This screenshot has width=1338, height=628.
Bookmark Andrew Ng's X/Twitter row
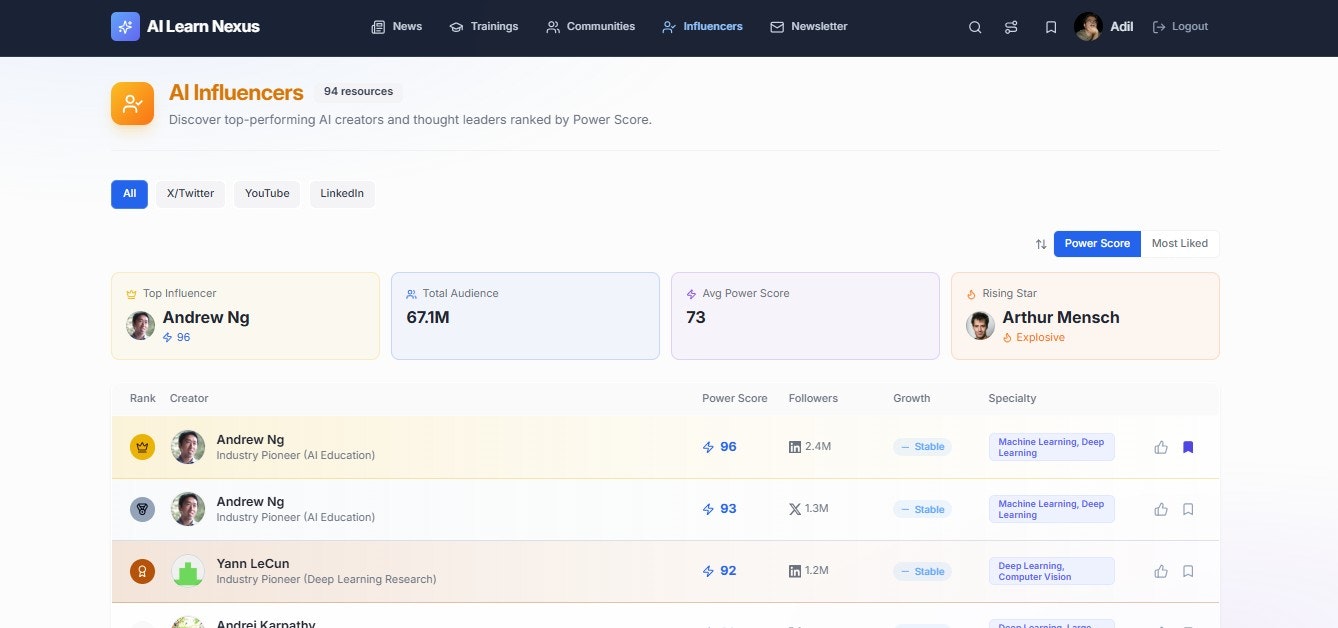(x=1188, y=509)
